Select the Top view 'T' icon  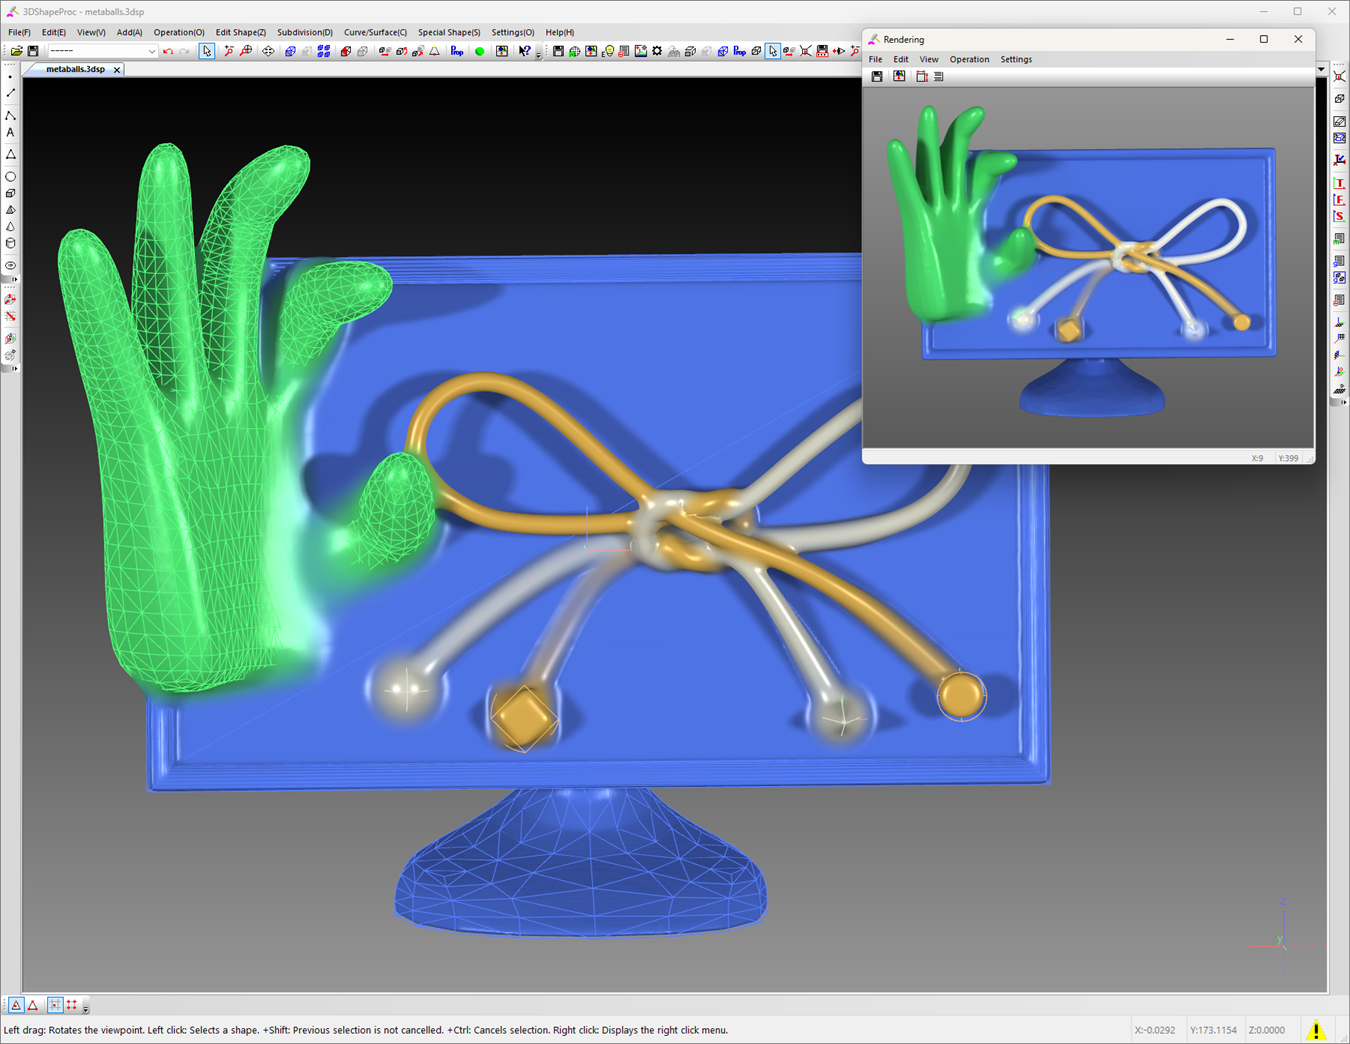[x=1339, y=183]
